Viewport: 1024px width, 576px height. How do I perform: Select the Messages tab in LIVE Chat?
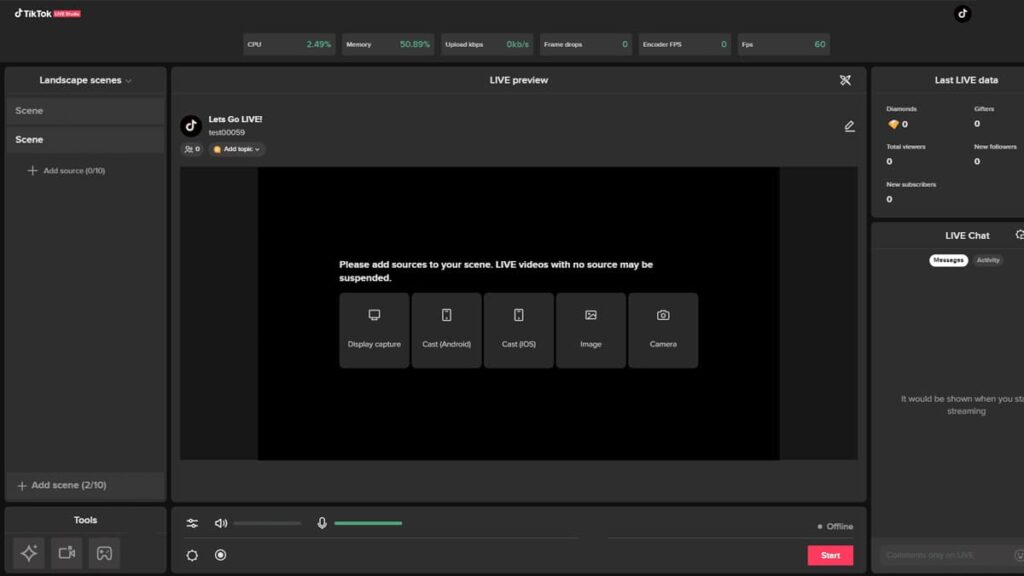pyautogui.click(x=948, y=260)
